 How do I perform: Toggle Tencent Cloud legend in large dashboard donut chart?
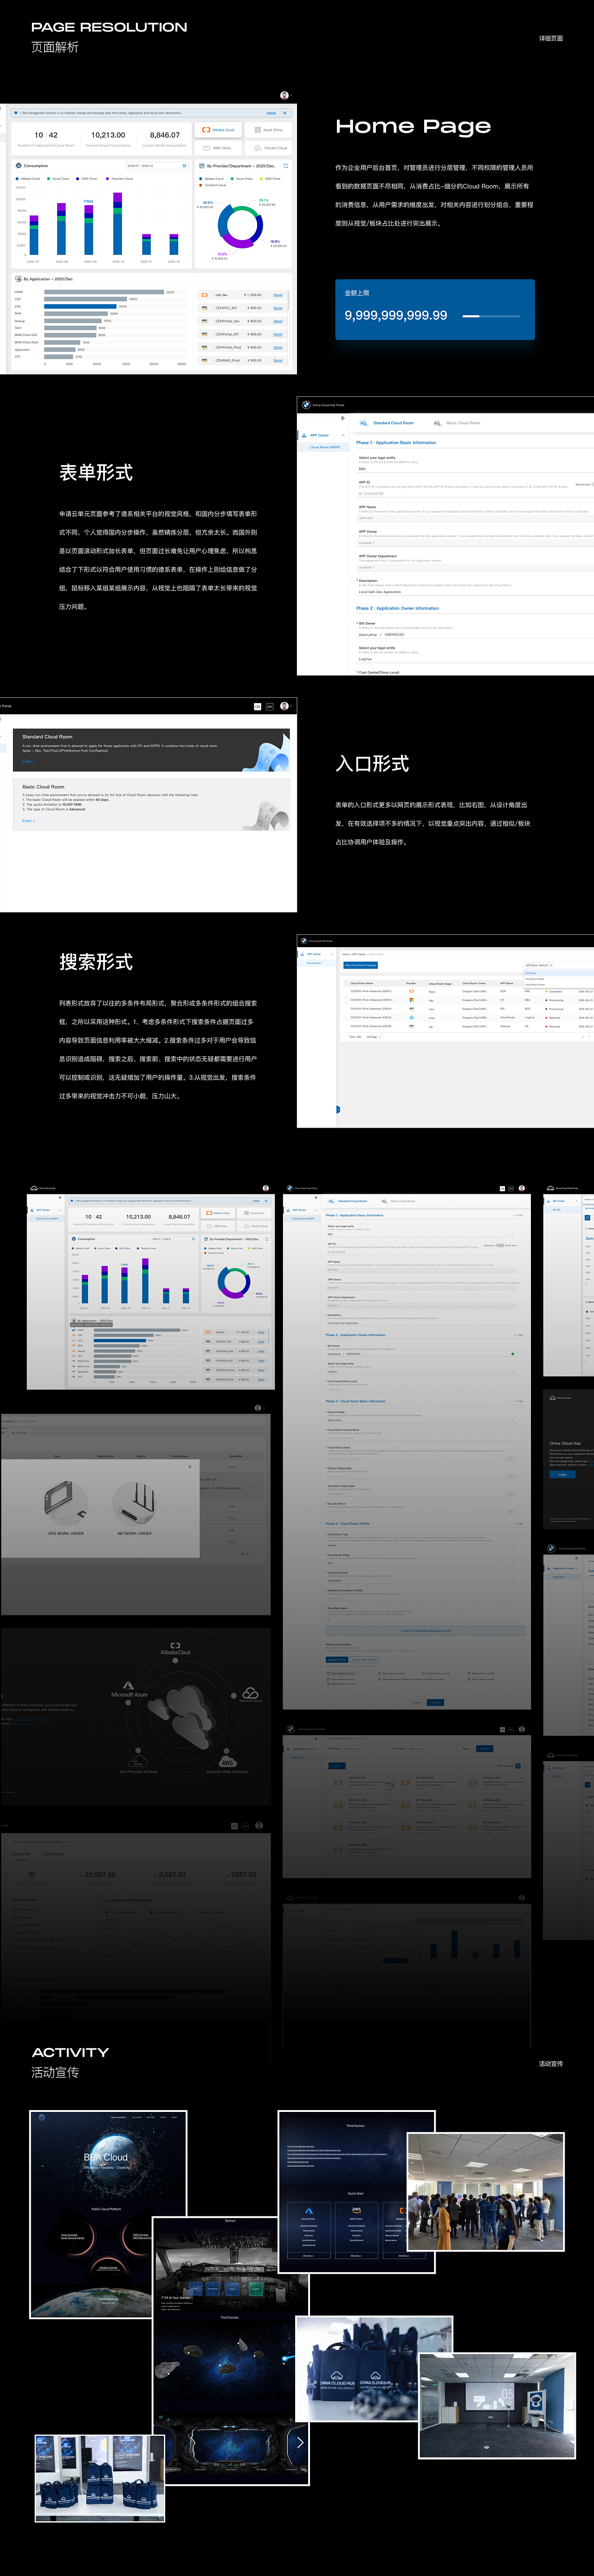click(x=214, y=185)
